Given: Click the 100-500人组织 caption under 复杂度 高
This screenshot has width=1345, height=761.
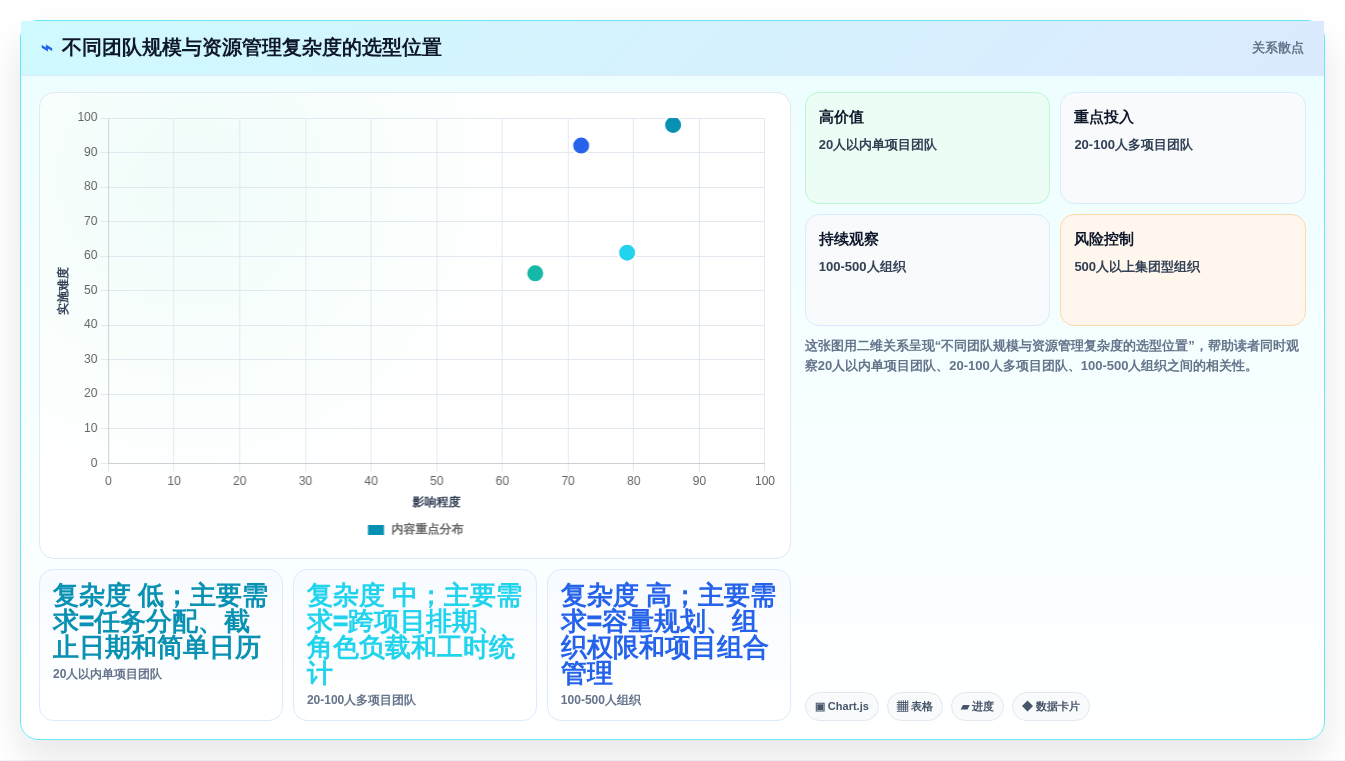Looking at the screenshot, I should (x=601, y=700).
